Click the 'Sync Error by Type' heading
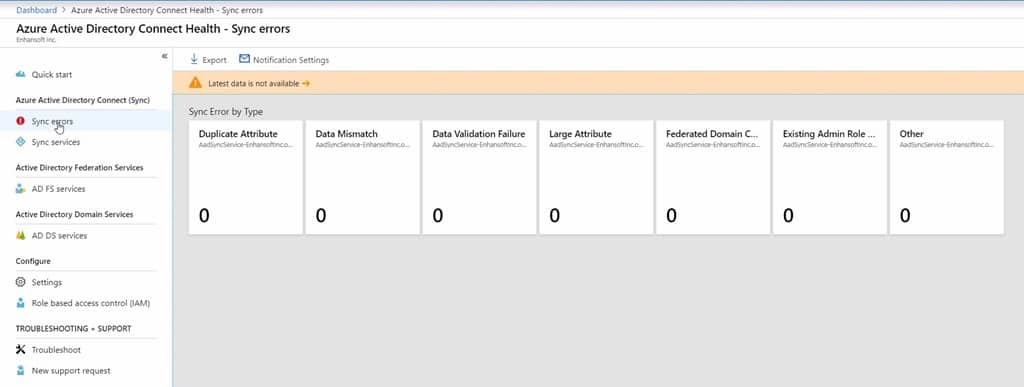 coord(226,112)
